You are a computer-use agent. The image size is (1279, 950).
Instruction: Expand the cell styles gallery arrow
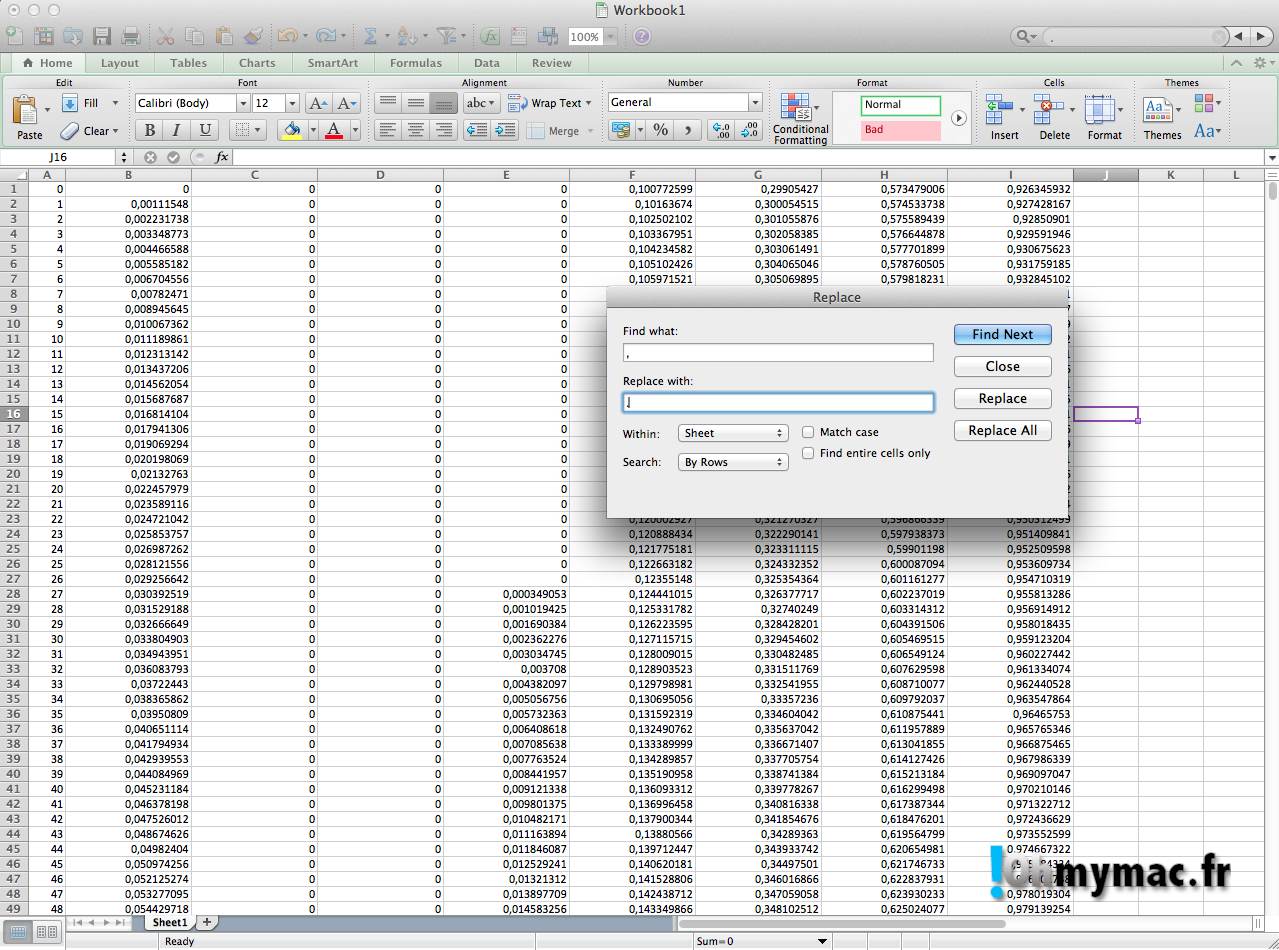coord(958,118)
